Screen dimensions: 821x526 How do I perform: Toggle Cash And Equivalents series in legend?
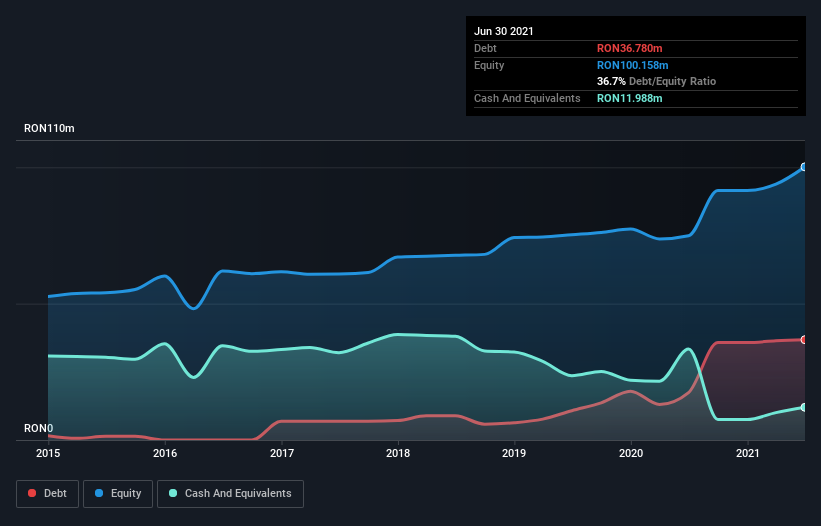230,494
